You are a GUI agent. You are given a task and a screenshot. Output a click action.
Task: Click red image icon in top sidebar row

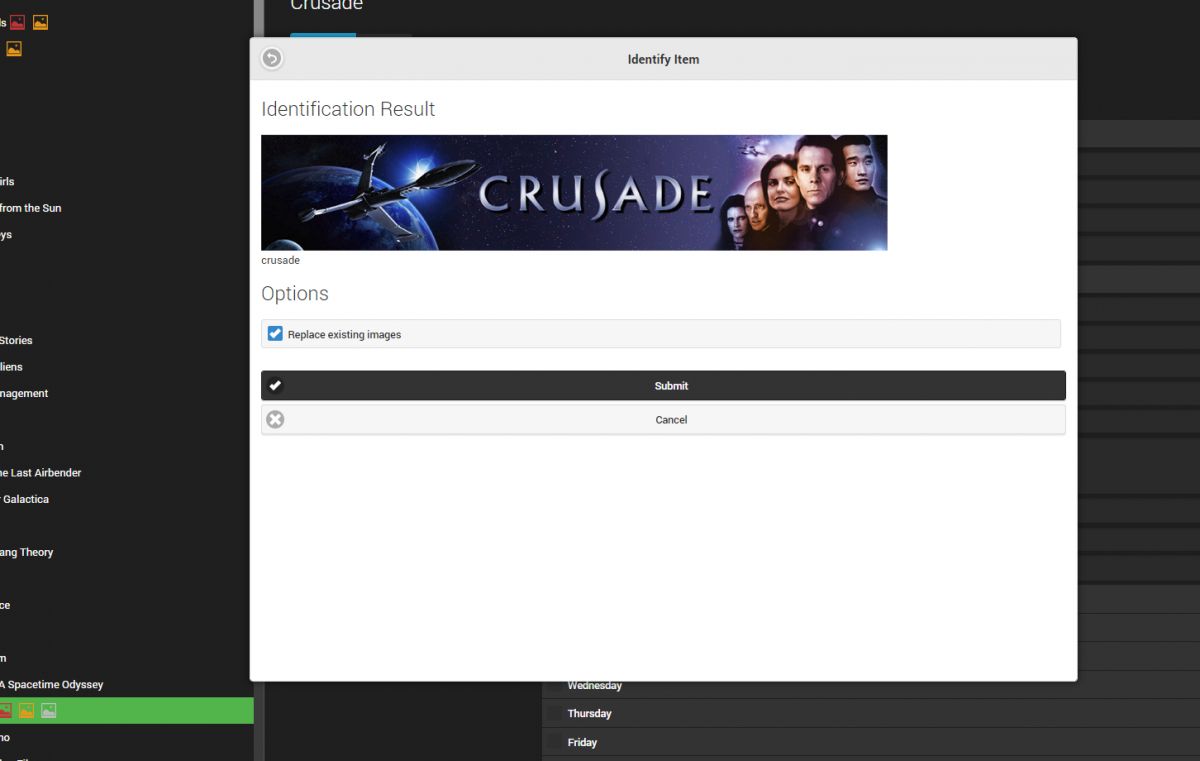point(17,22)
